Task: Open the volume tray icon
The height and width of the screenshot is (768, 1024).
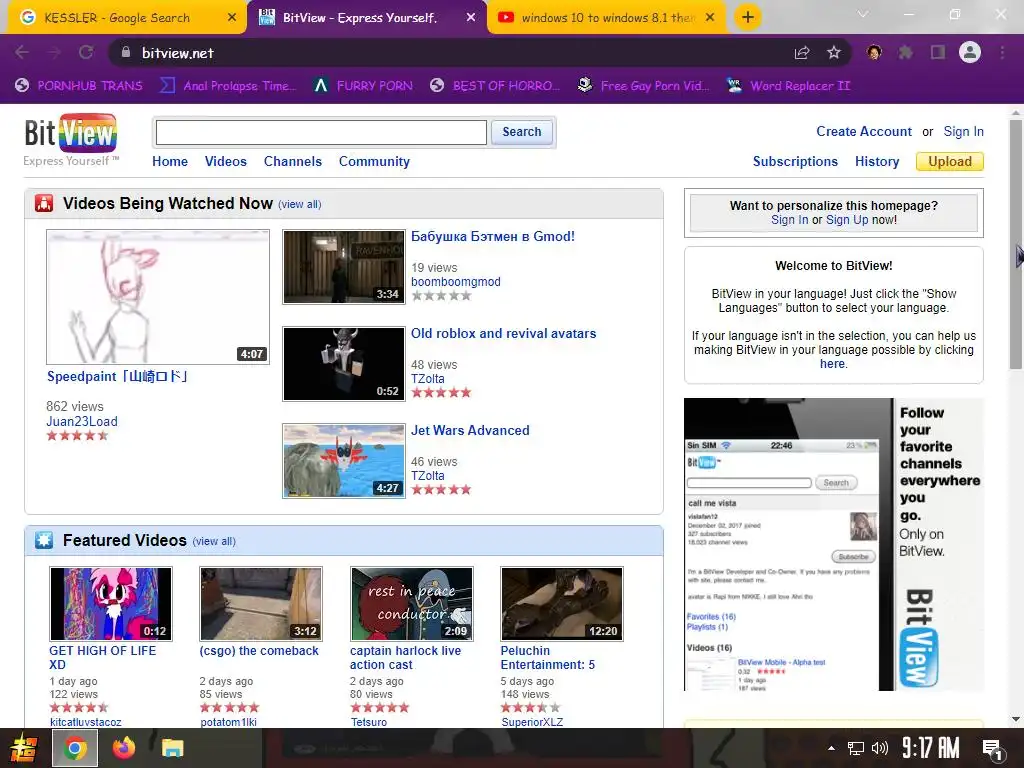Action: 880,748
